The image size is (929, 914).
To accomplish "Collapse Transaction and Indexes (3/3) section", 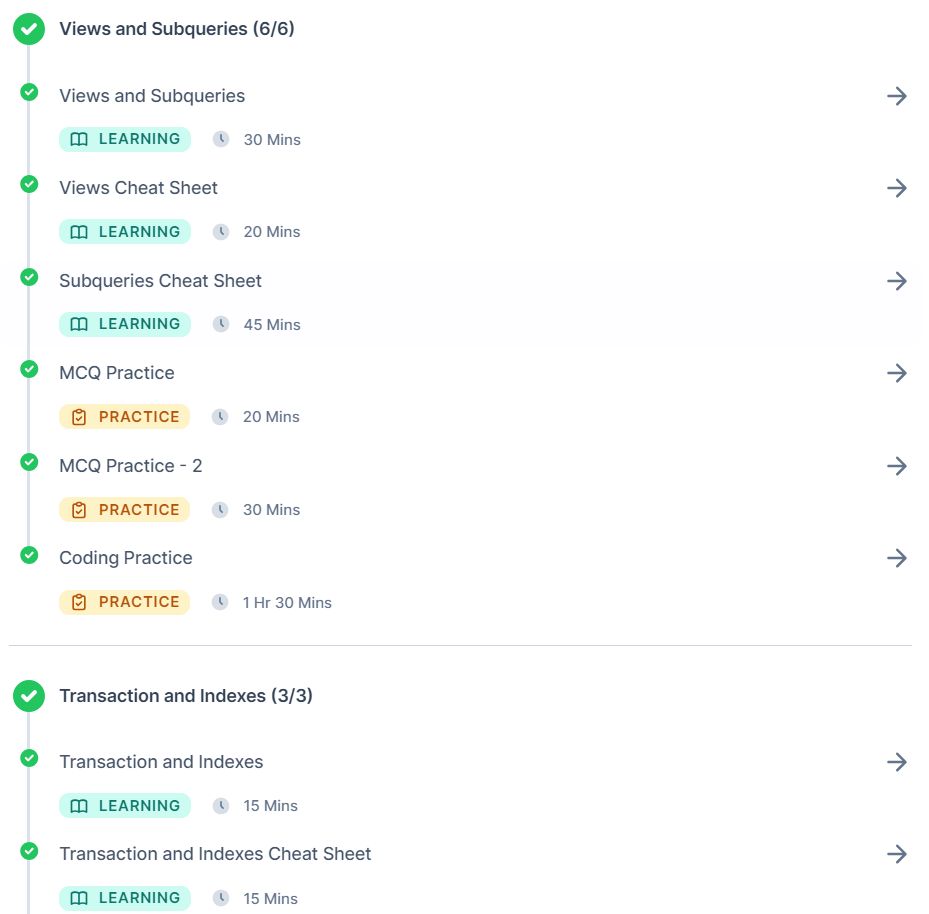I will pyautogui.click(x=185, y=695).
